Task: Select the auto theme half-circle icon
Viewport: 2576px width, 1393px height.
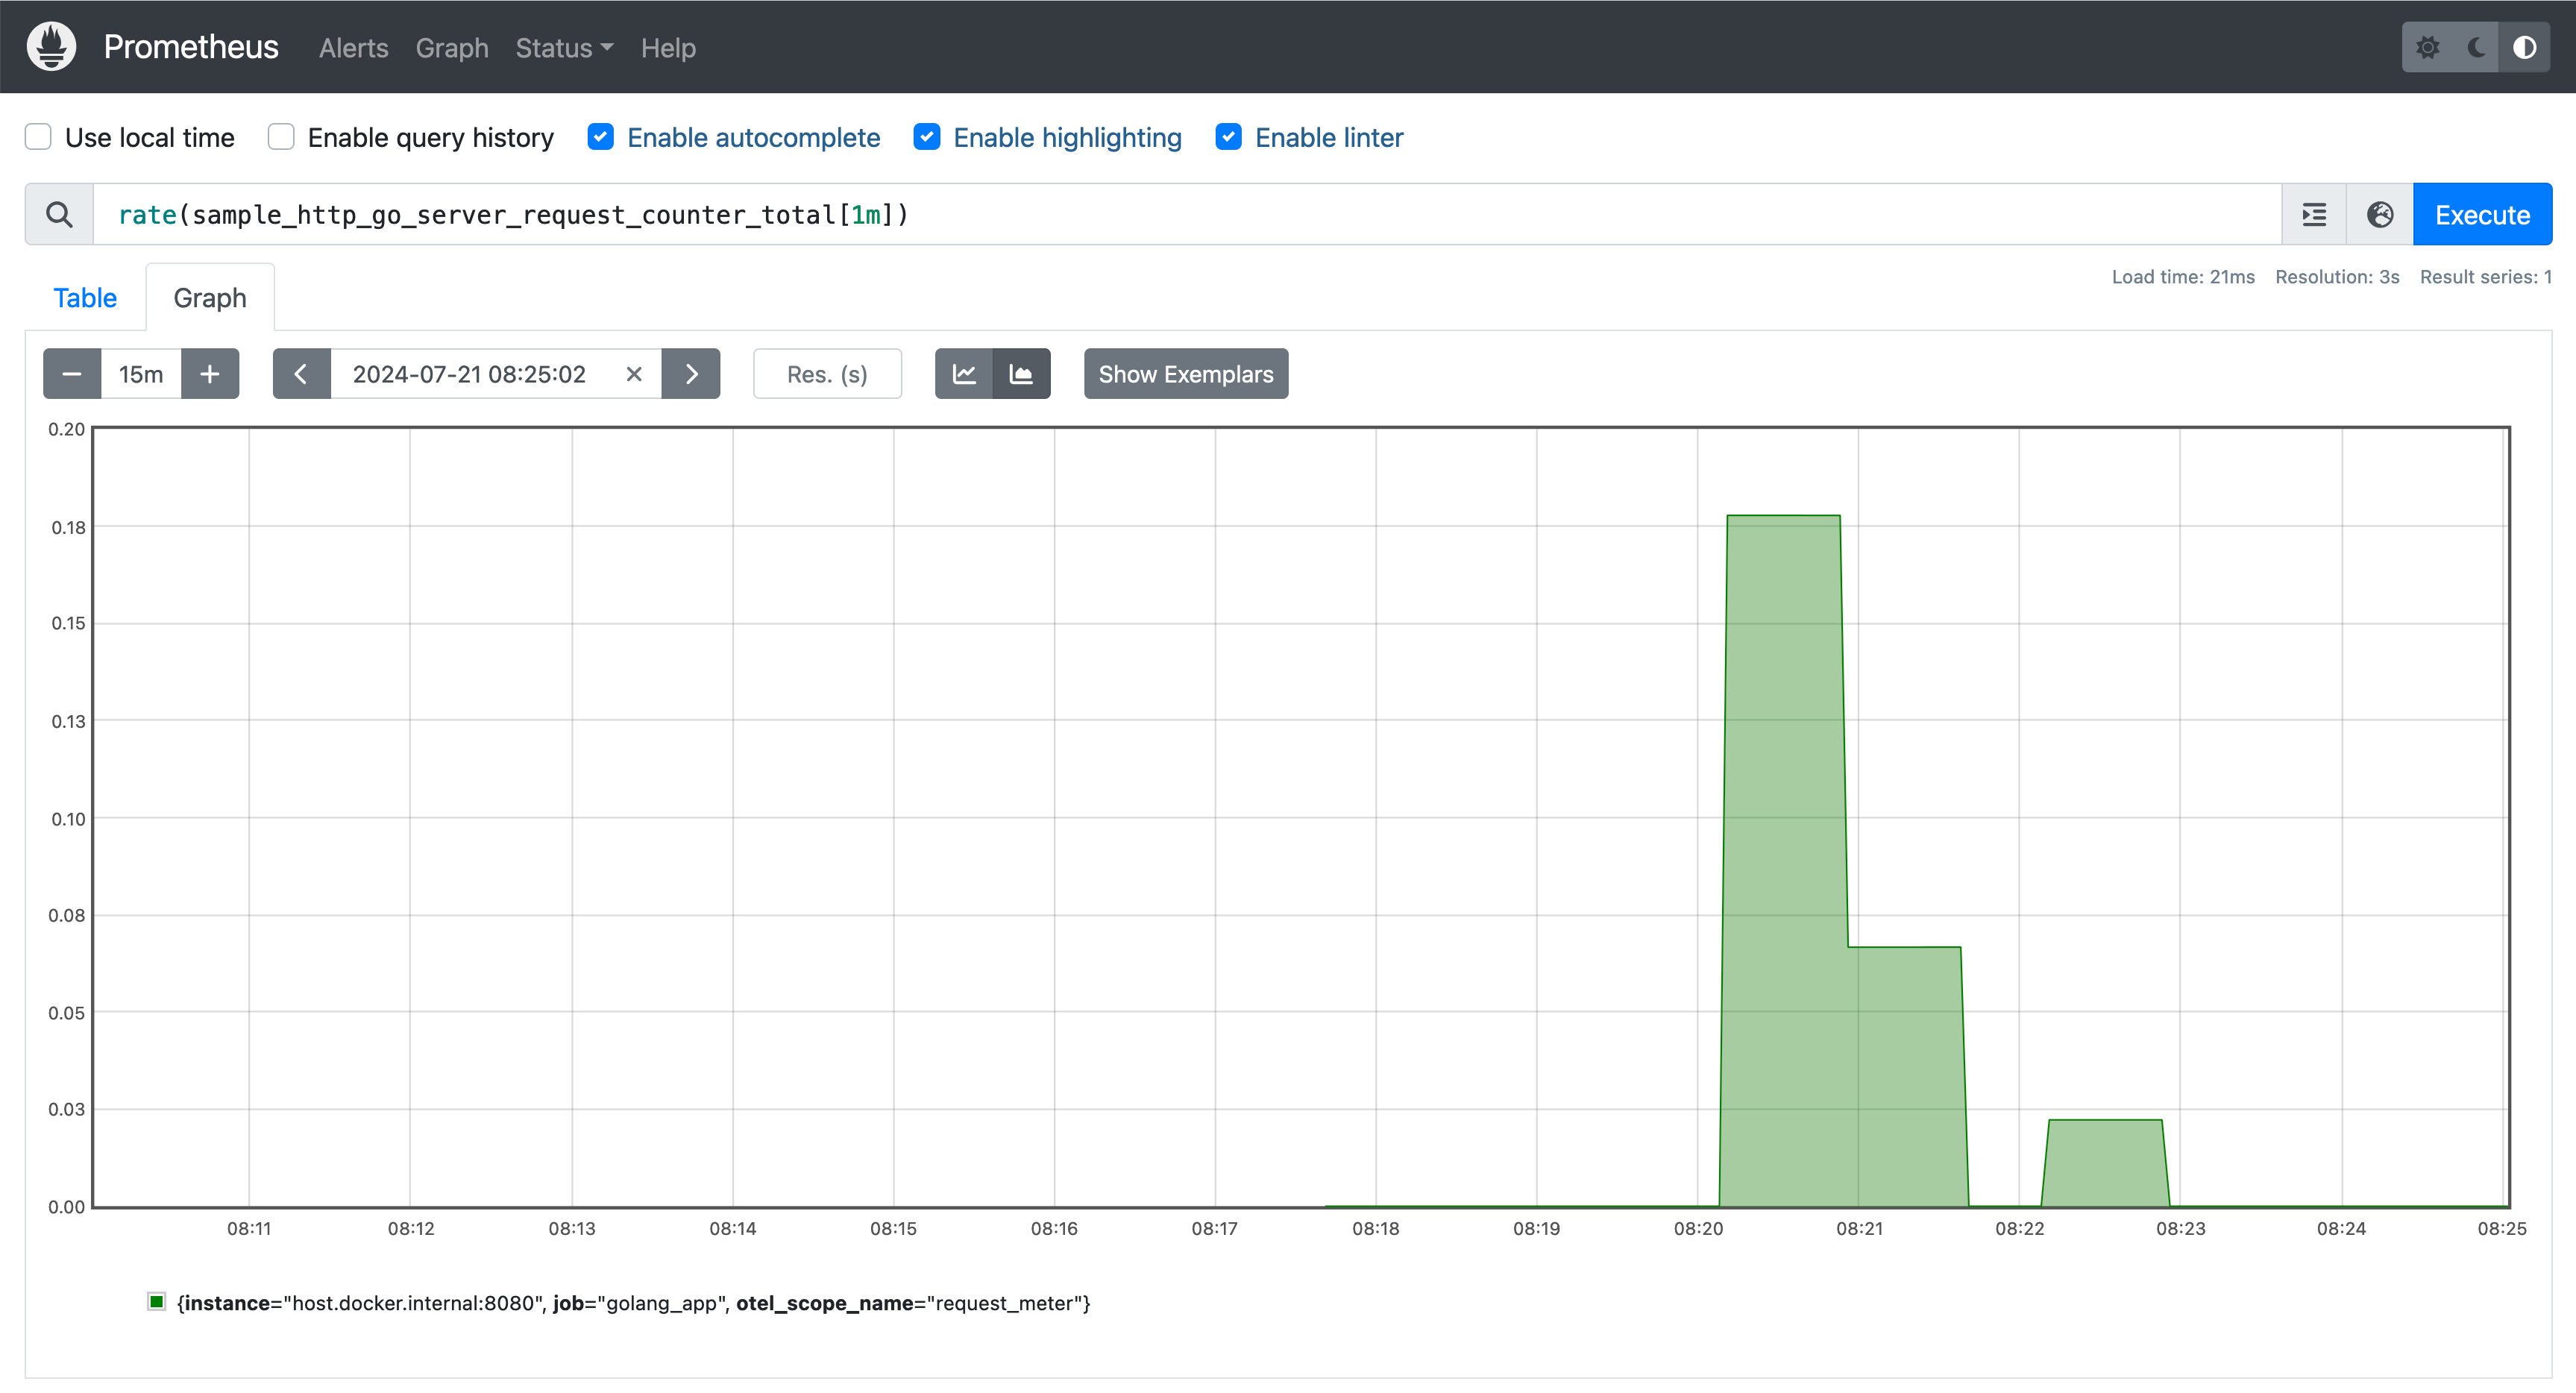Action: (2524, 47)
